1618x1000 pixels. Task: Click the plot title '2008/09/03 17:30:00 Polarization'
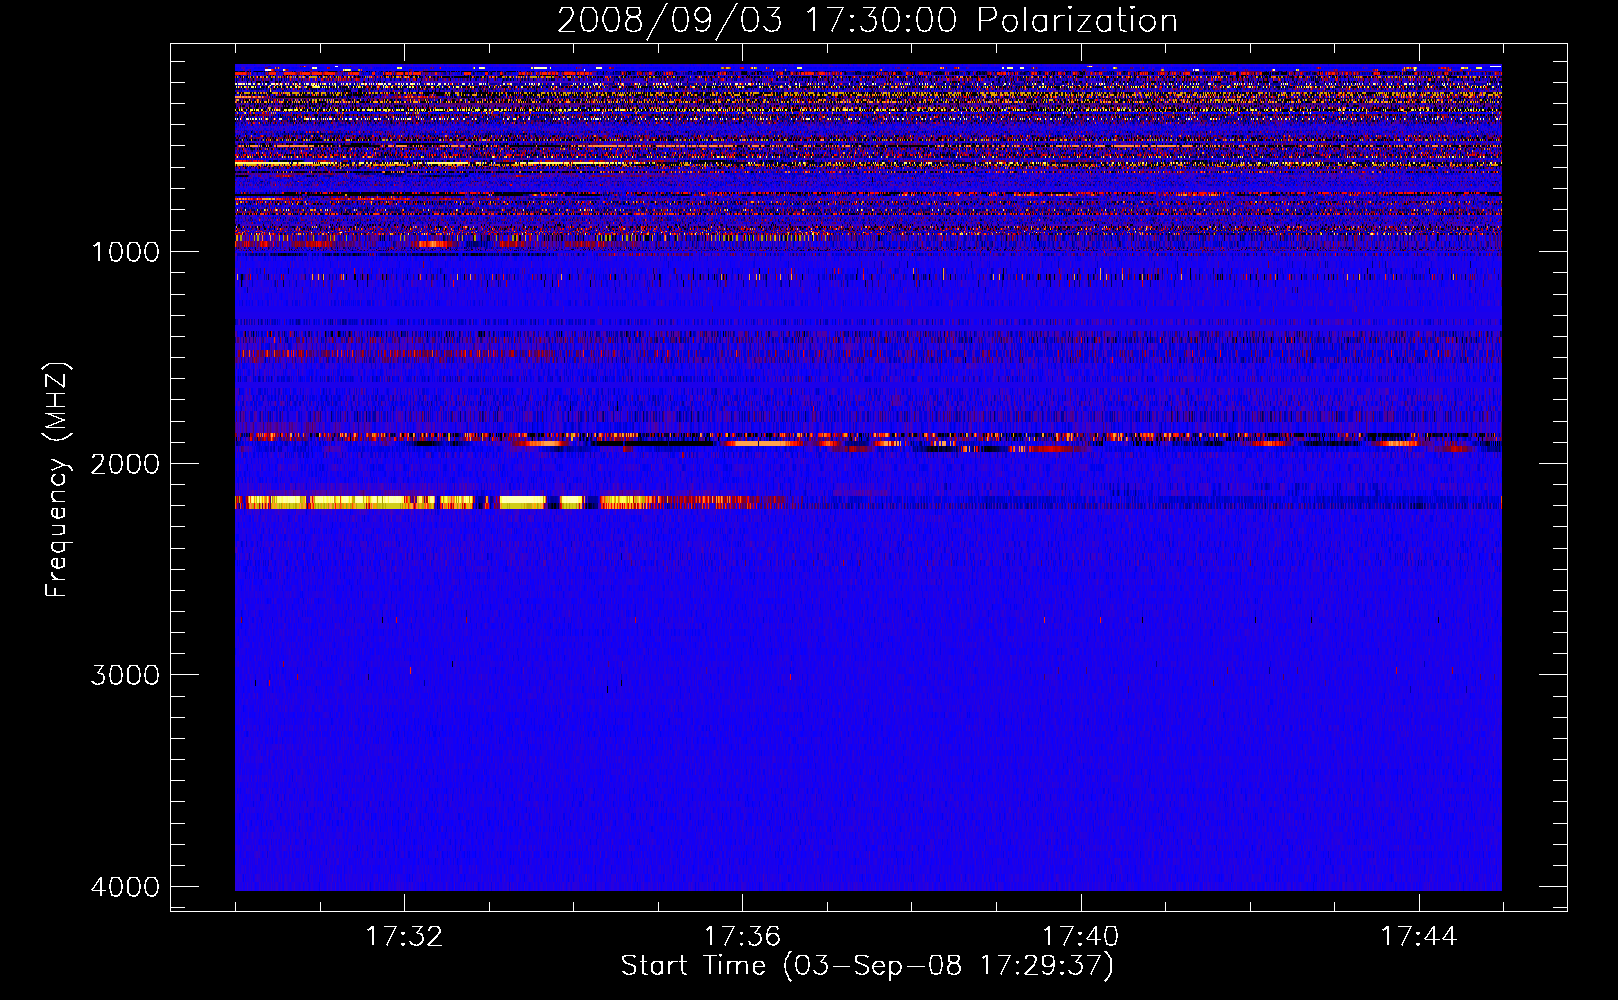click(x=867, y=20)
